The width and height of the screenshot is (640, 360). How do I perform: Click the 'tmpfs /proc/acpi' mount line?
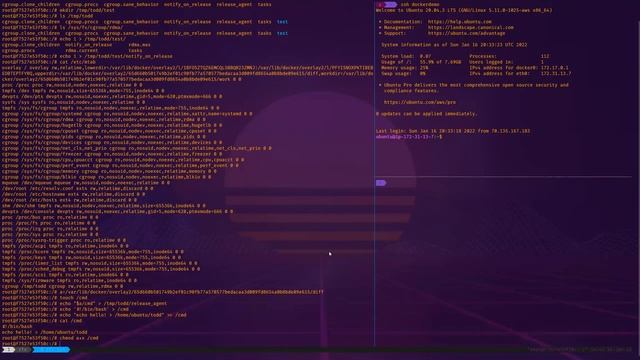pos(65,246)
